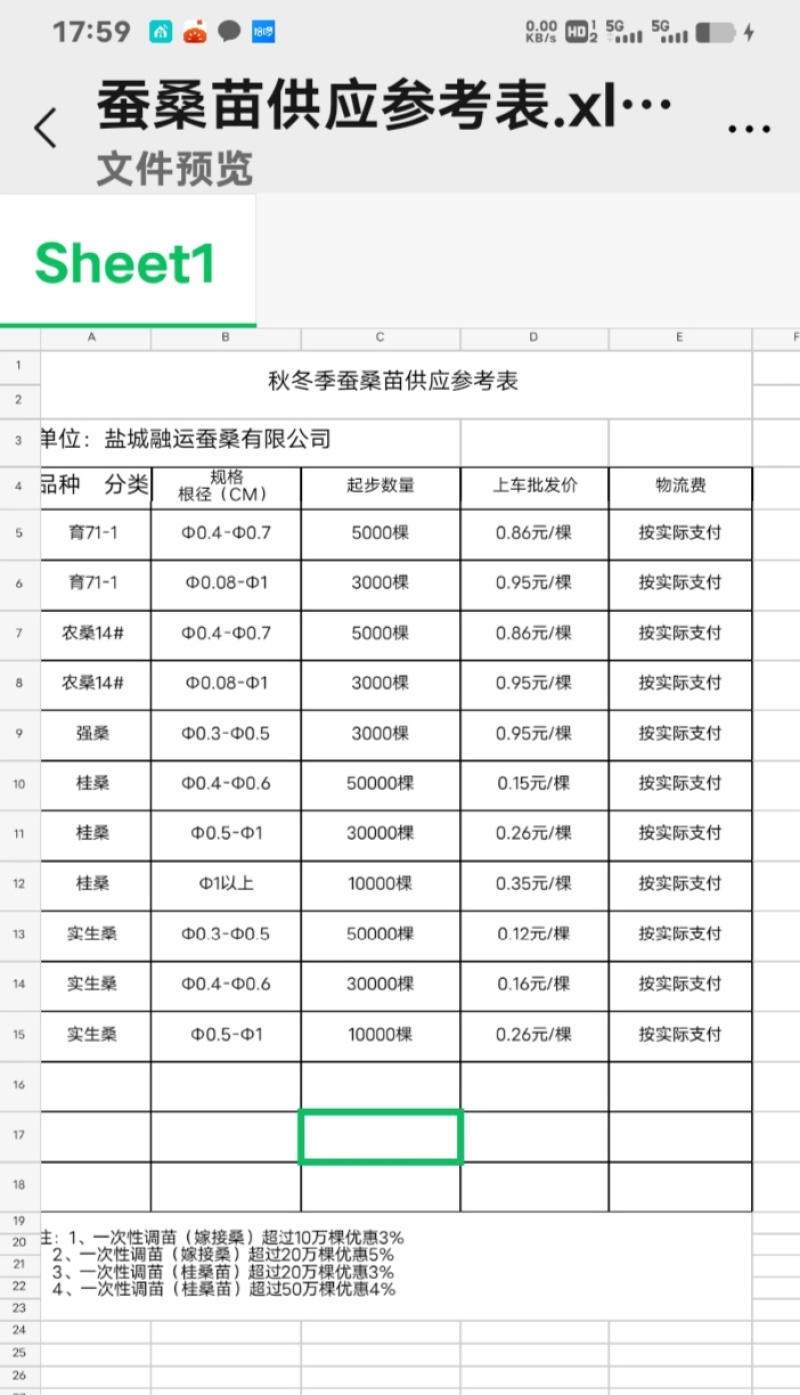800x1395 pixels.
Task: Click 0.26元/棵 cell in row 15
Action: tap(534, 1035)
